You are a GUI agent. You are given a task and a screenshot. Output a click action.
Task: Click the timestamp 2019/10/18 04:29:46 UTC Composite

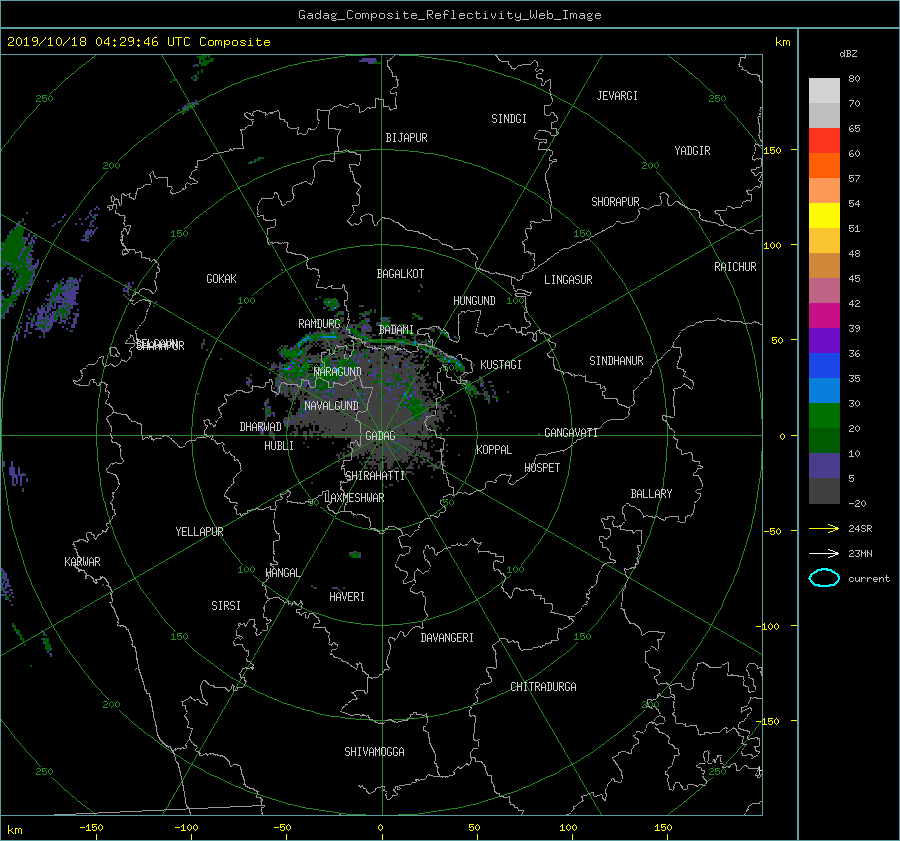pos(138,42)
